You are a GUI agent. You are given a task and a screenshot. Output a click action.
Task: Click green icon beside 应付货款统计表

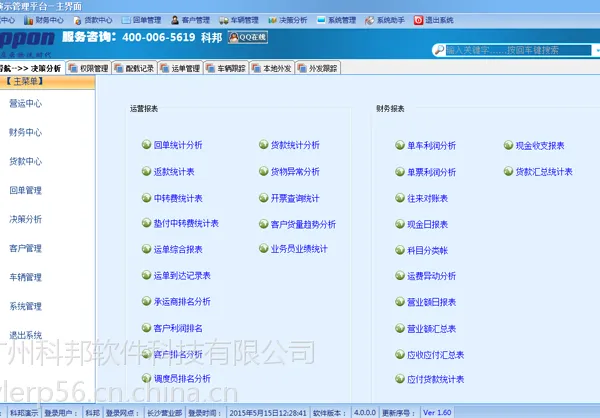pos(400,379)
